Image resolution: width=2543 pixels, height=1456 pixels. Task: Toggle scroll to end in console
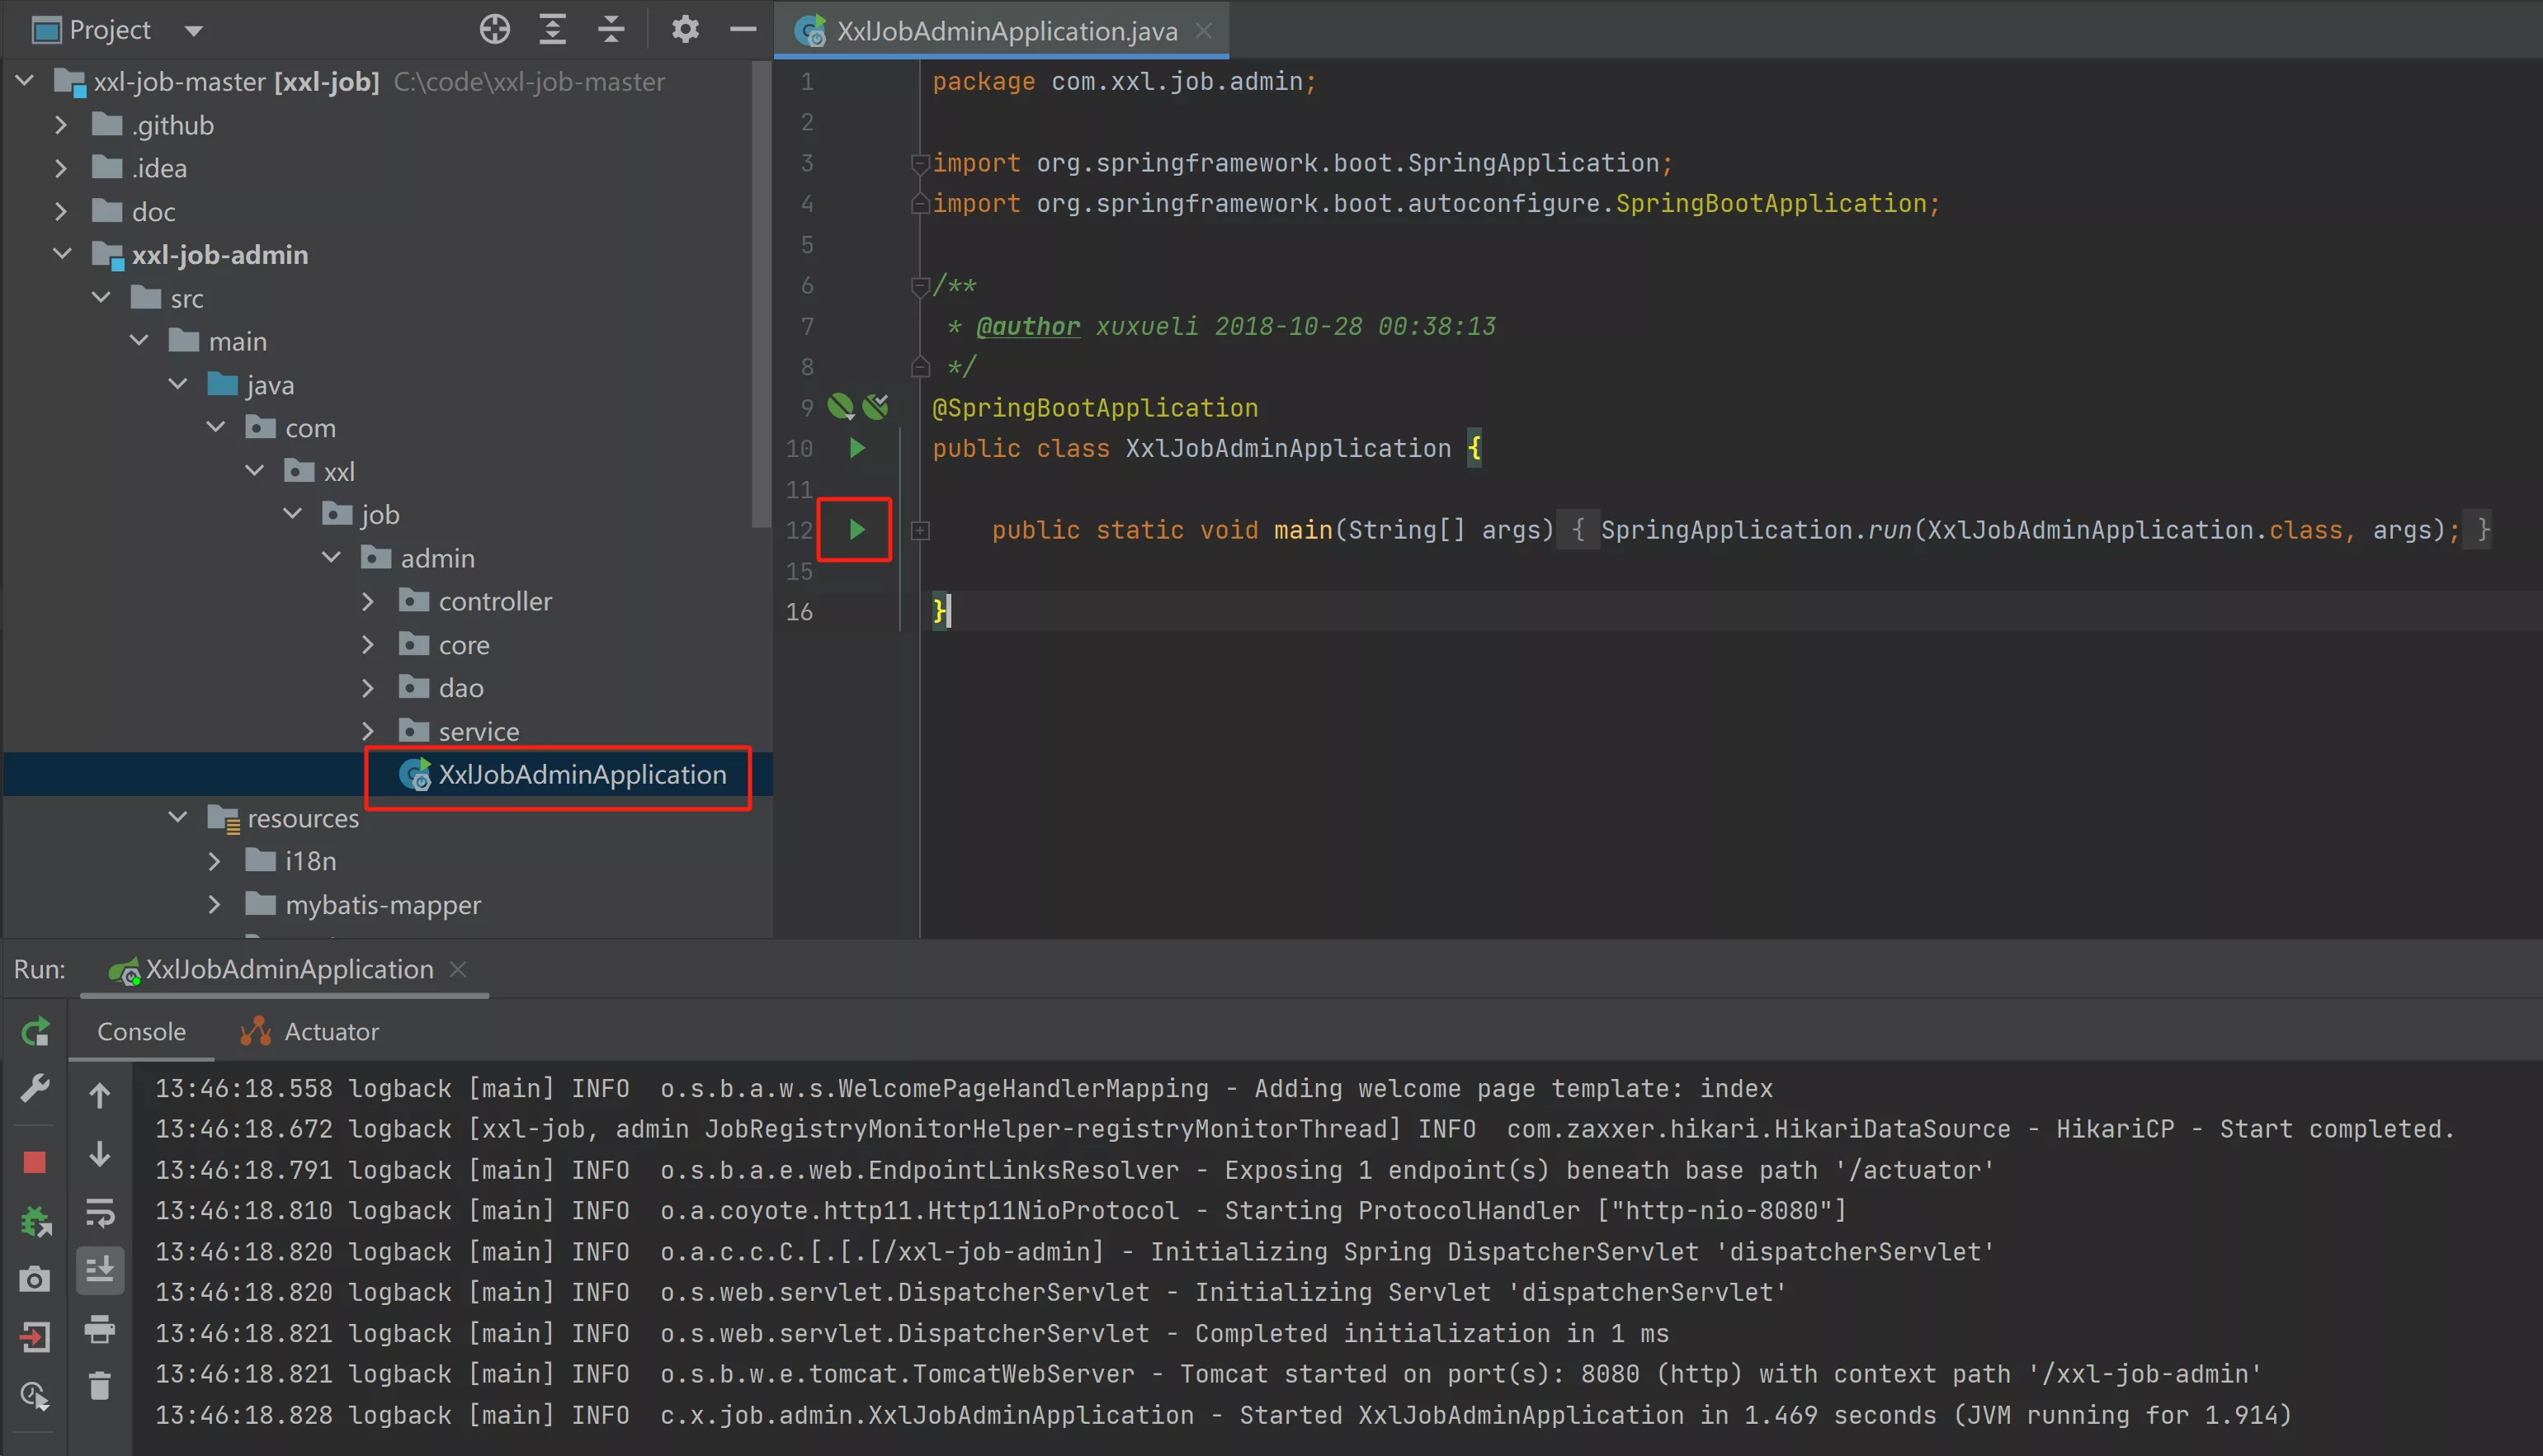(99, 1270)
